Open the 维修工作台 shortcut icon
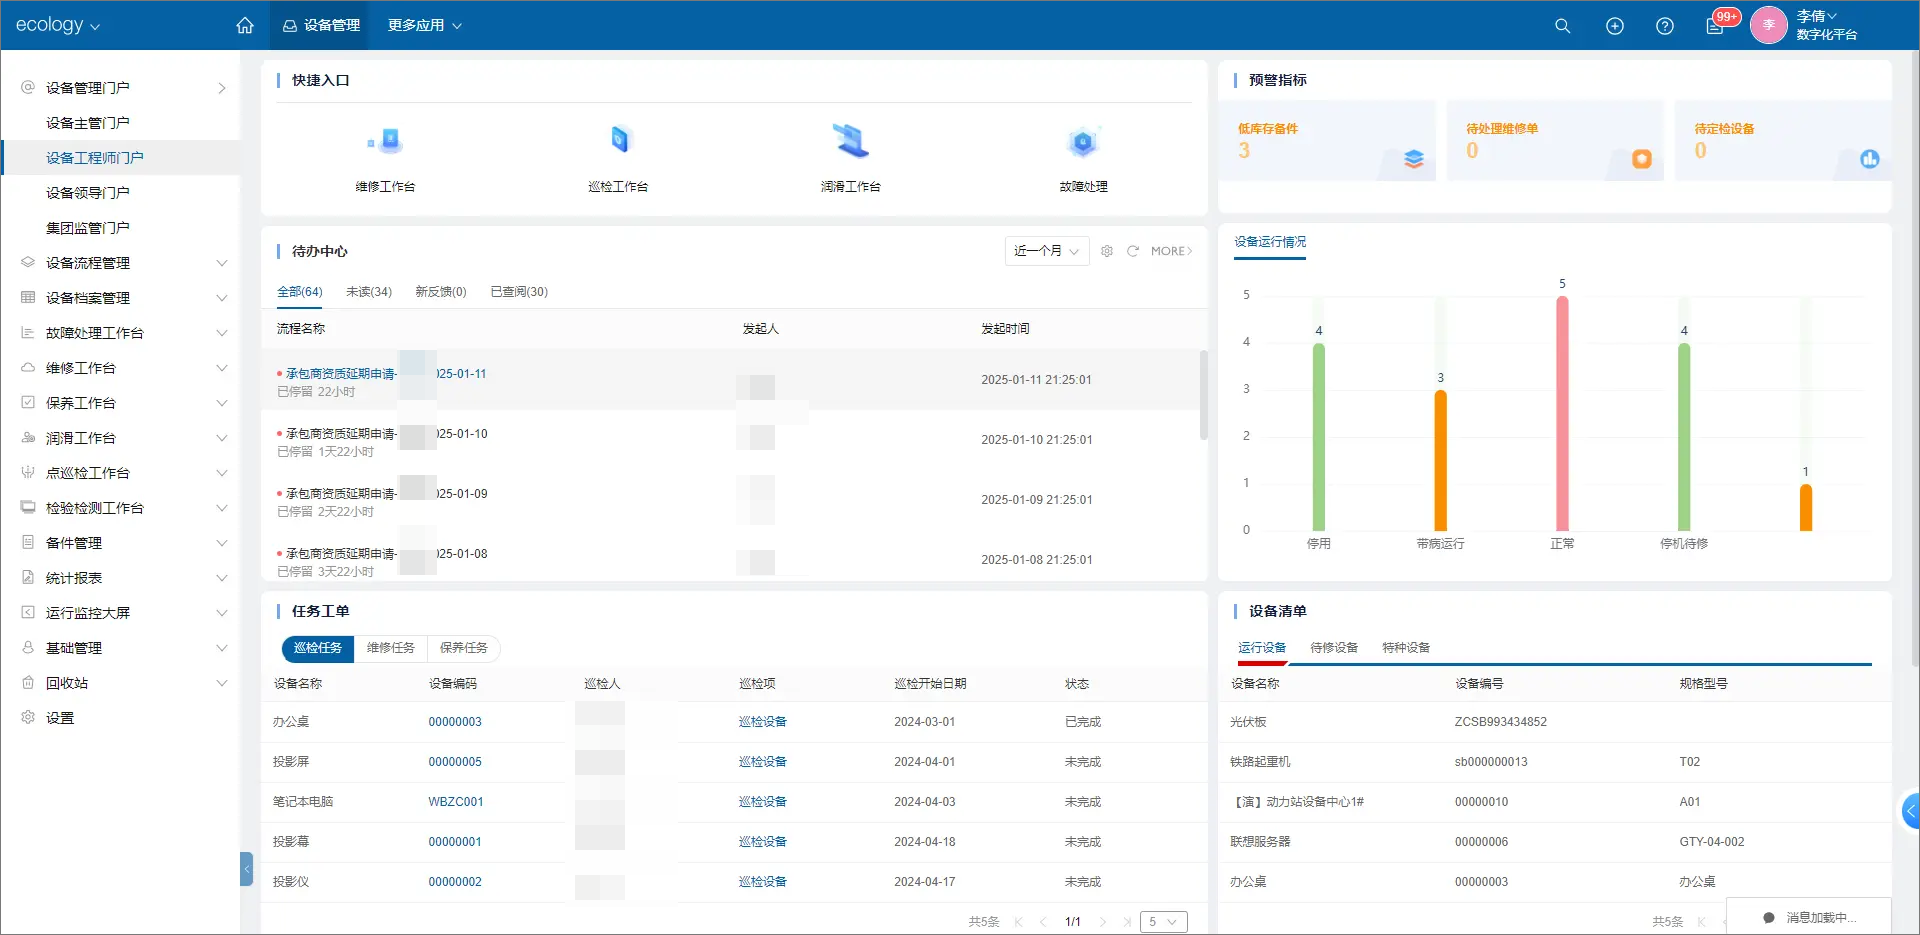Screen dimensions: 1920x935 (x=385, y=142)
